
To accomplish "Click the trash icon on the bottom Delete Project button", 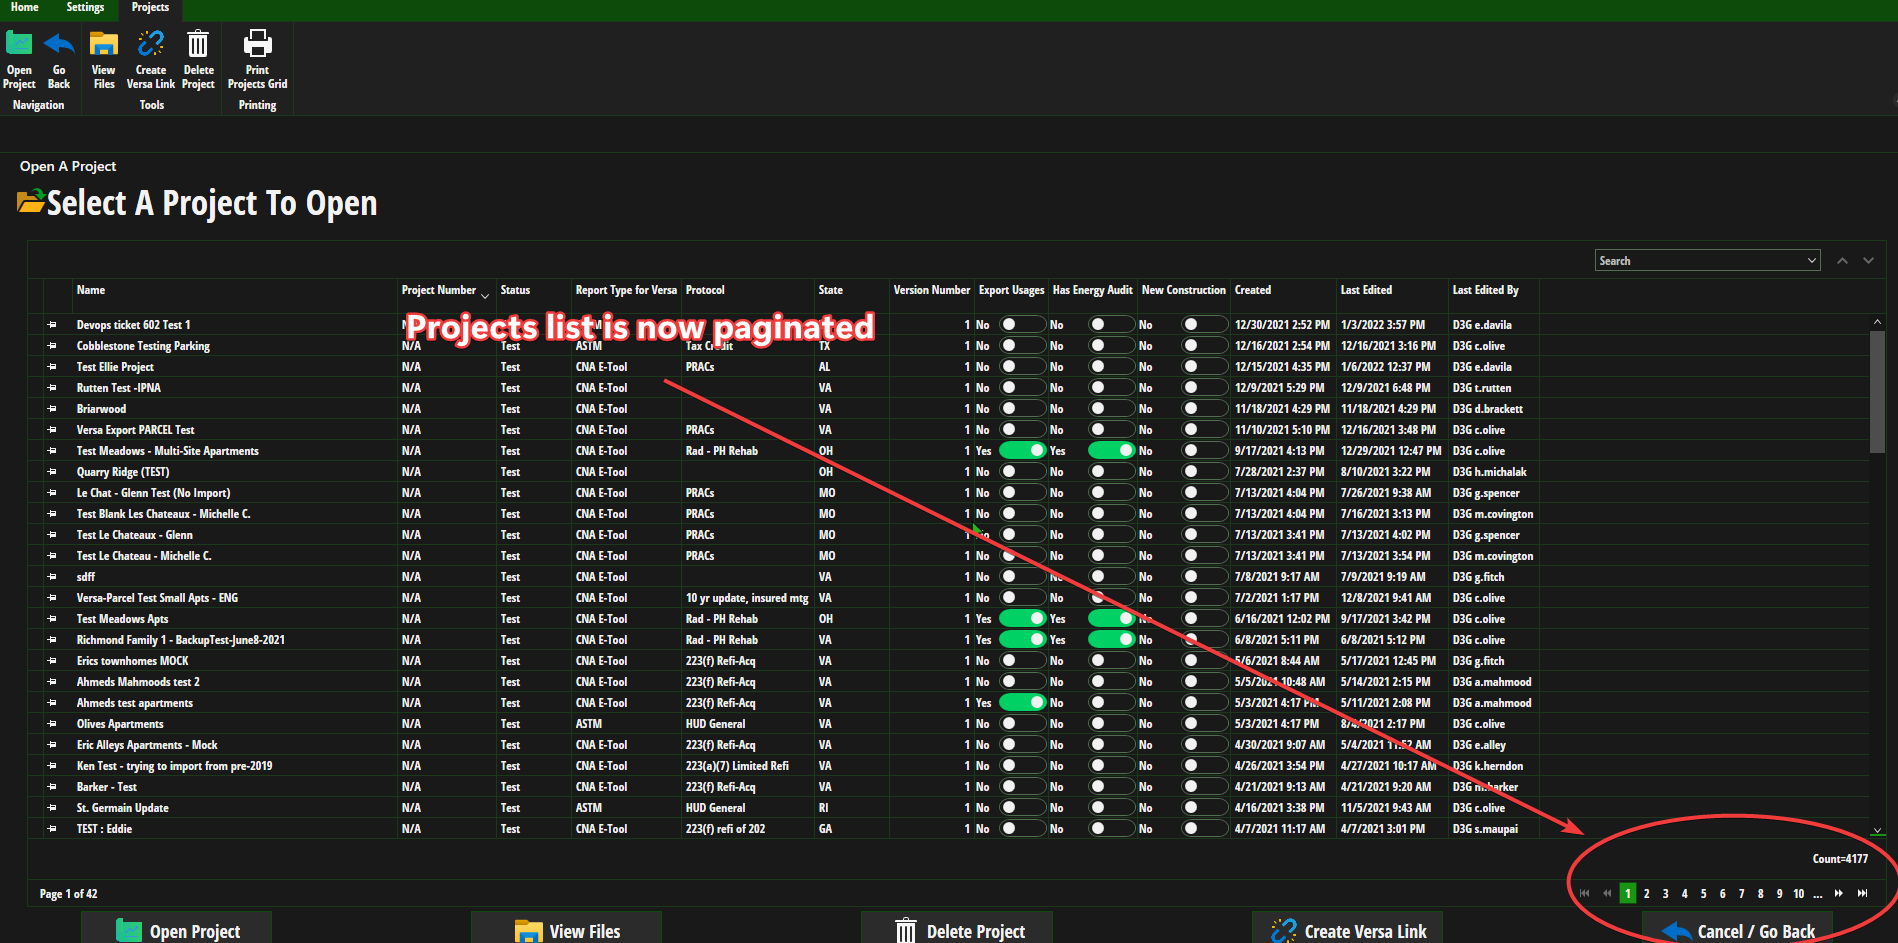I will (x=906, y=930).
